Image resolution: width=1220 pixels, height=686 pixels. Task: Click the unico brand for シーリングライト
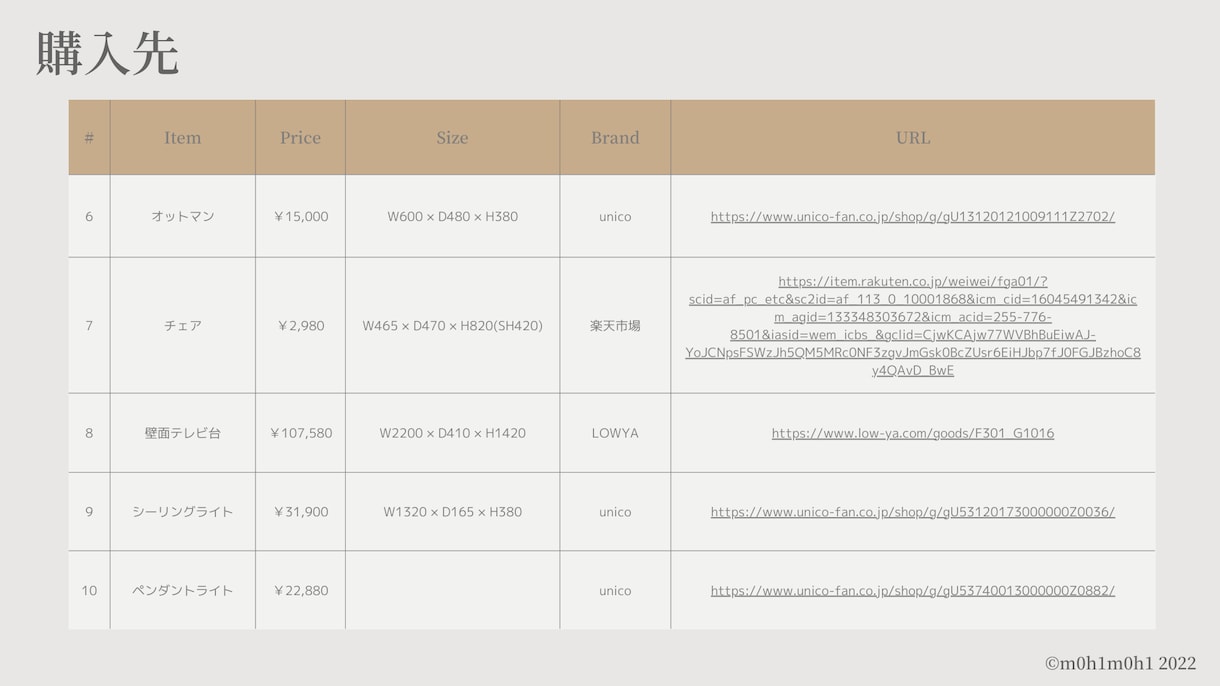615,512
